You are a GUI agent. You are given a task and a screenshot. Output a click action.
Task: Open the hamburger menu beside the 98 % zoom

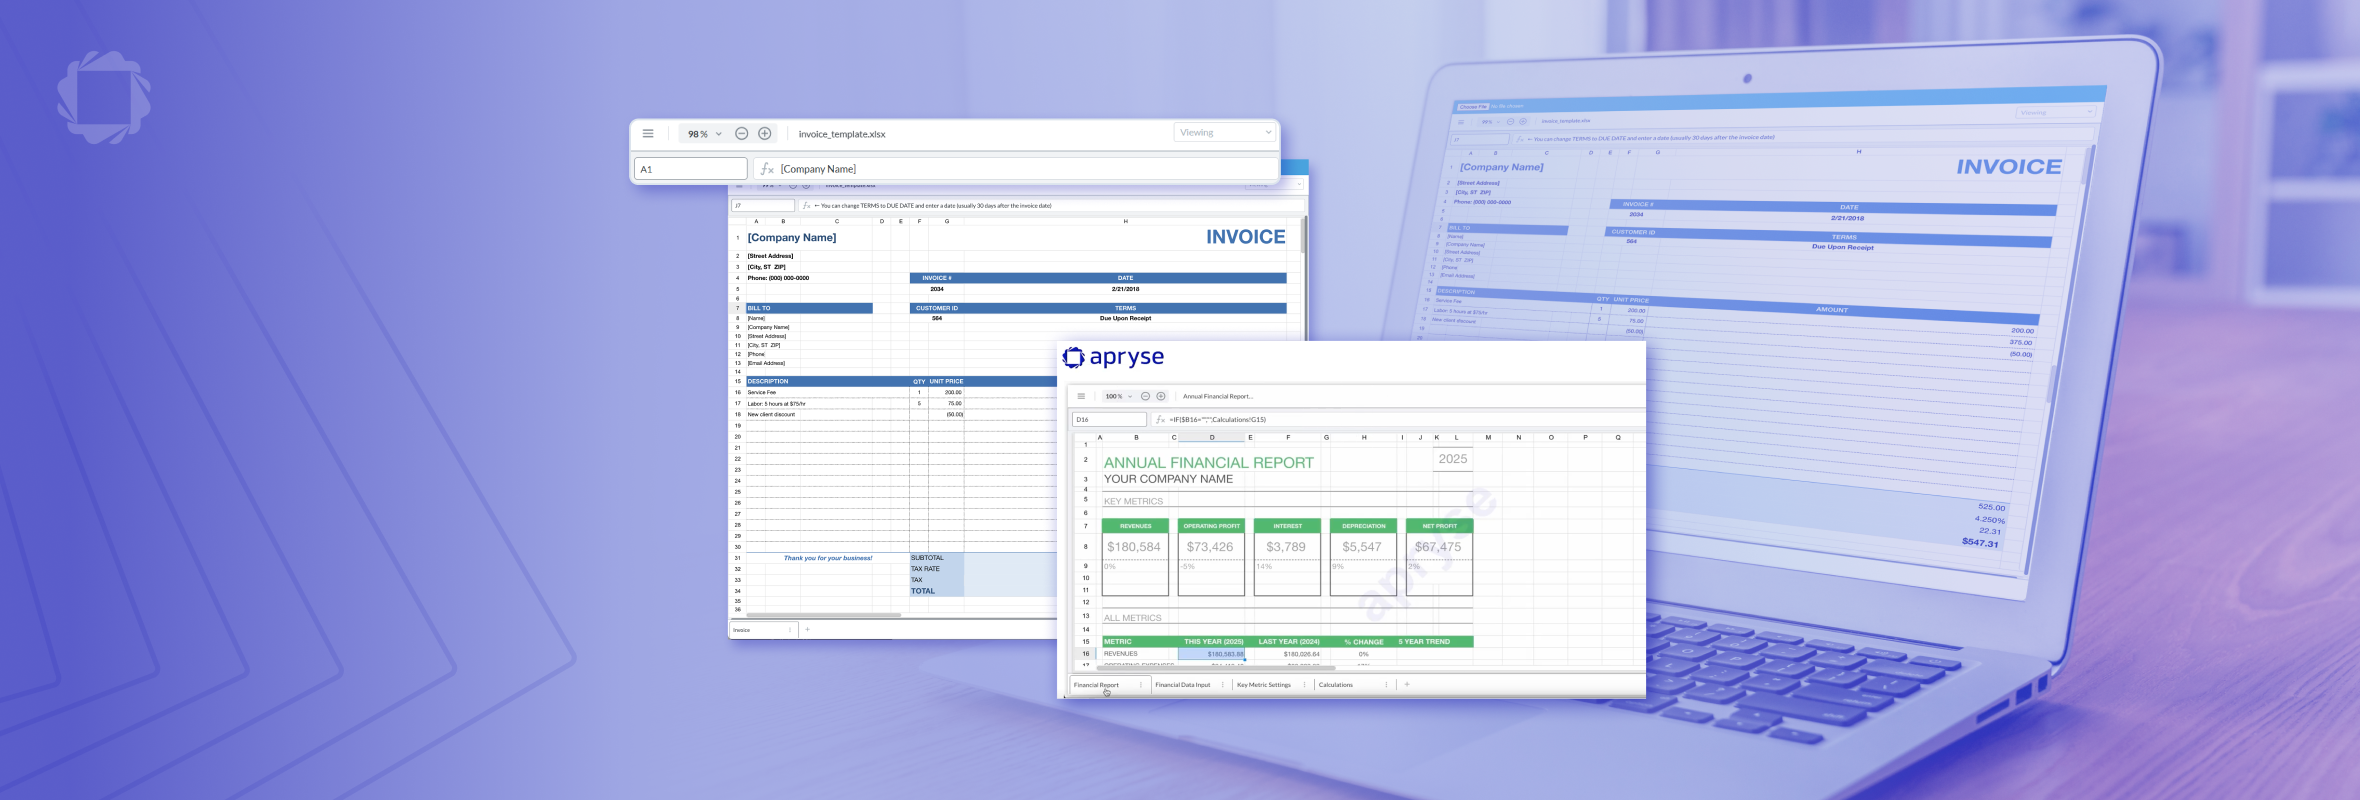coord(648,133)
